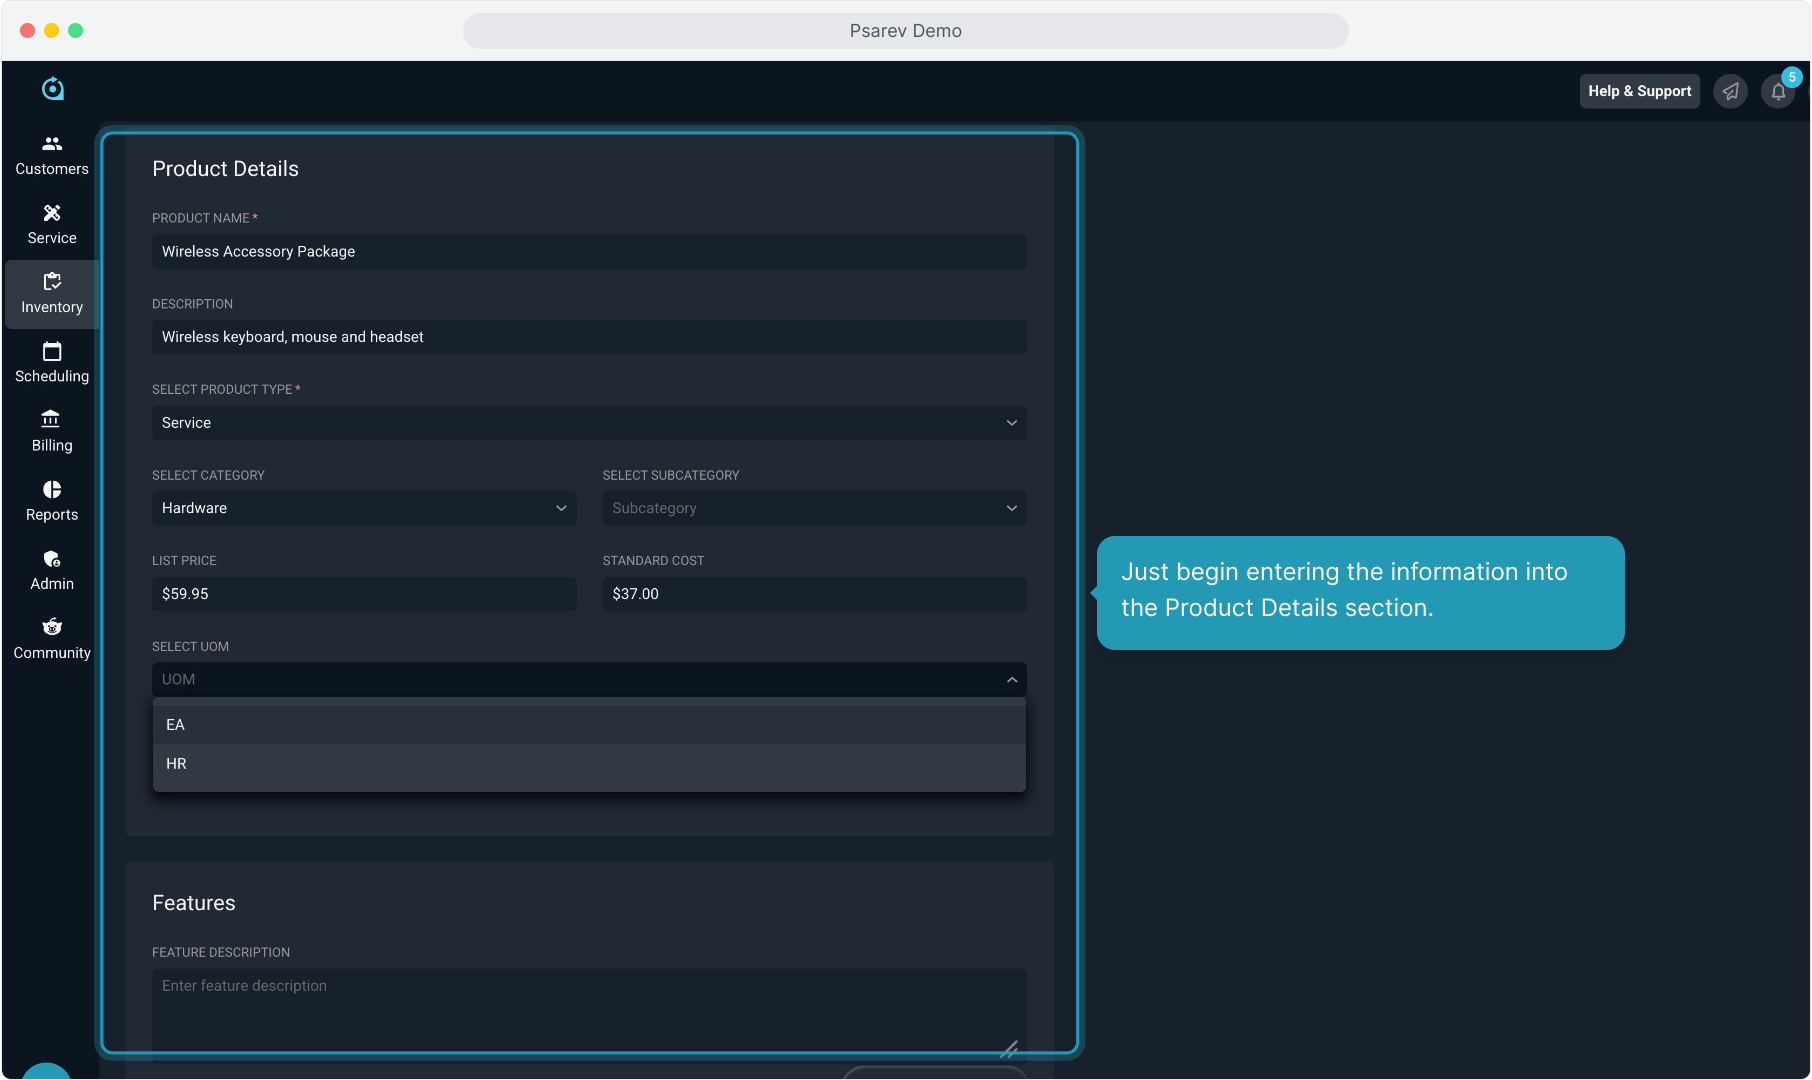The image size is (1812, 1080).
Task: Select EA from the UOM list
Action: [589, 725]
